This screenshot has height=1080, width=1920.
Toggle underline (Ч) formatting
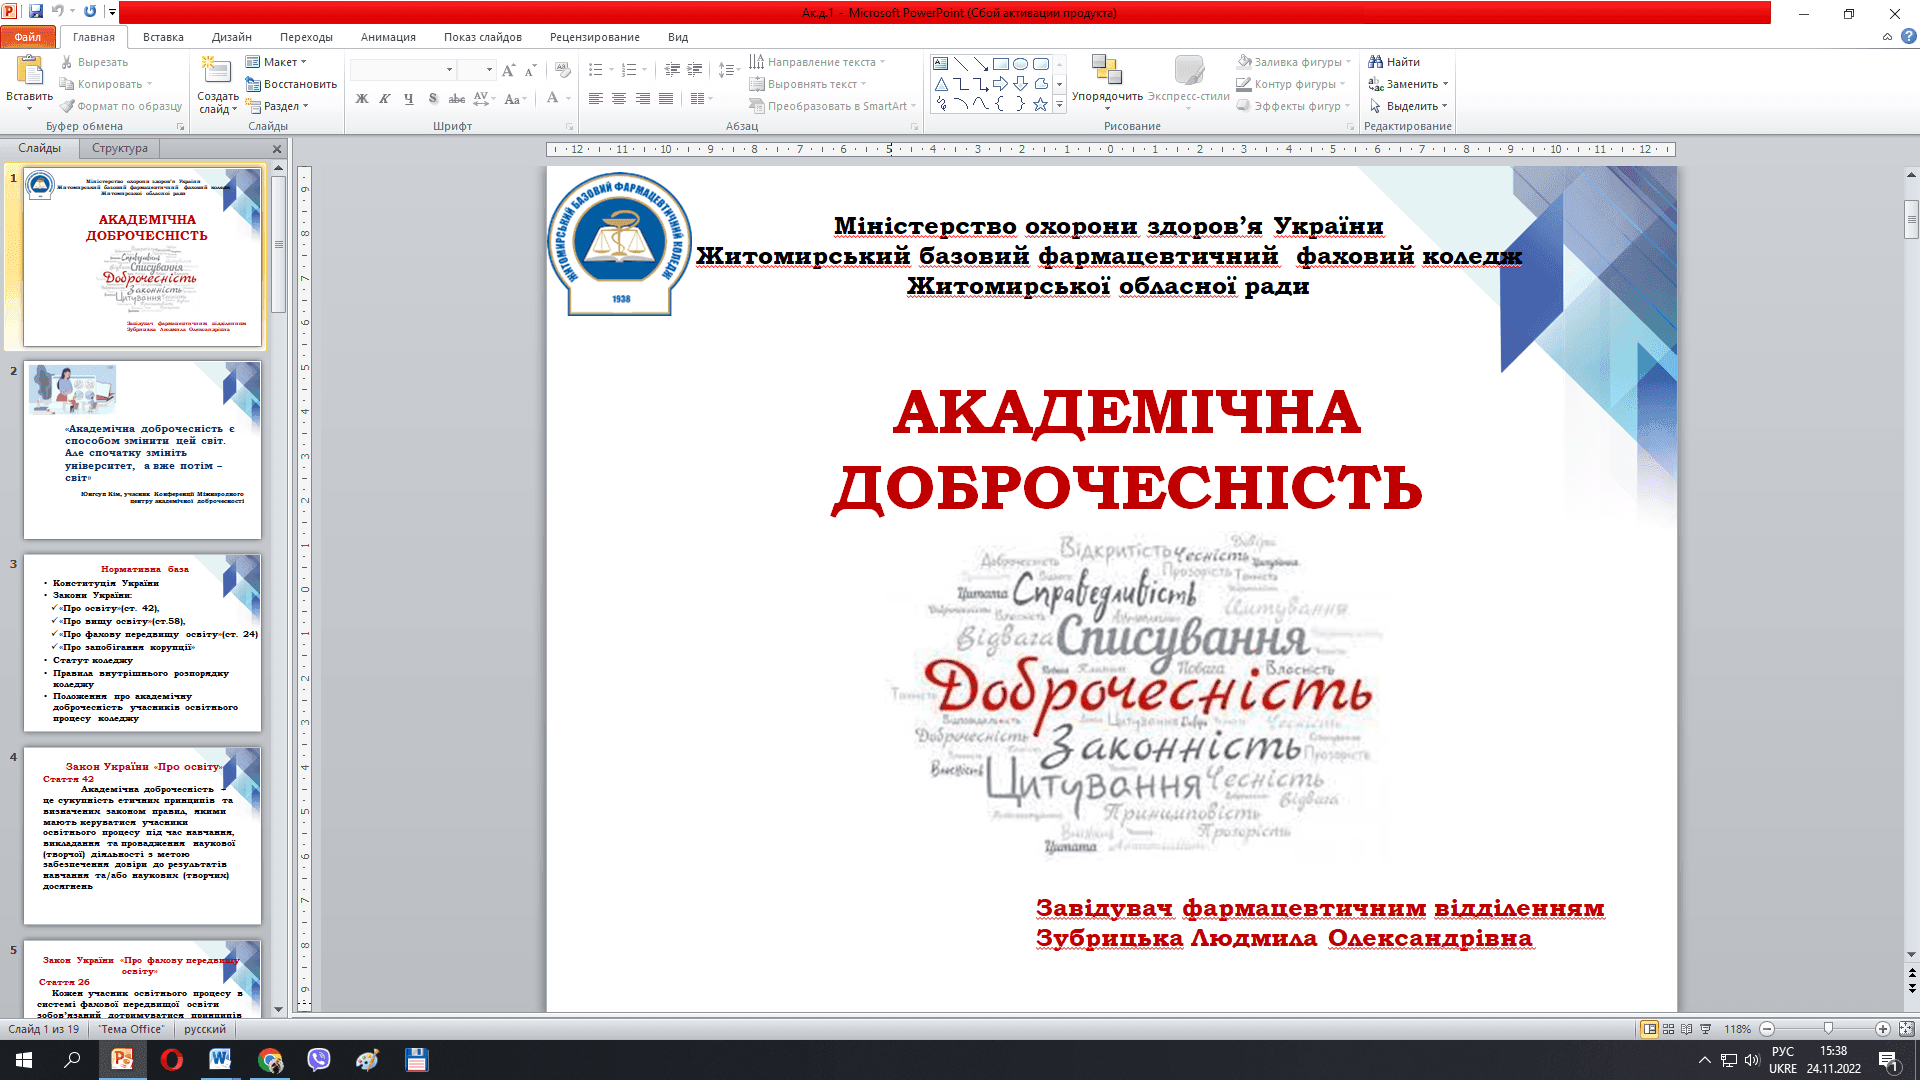[409, 98]
